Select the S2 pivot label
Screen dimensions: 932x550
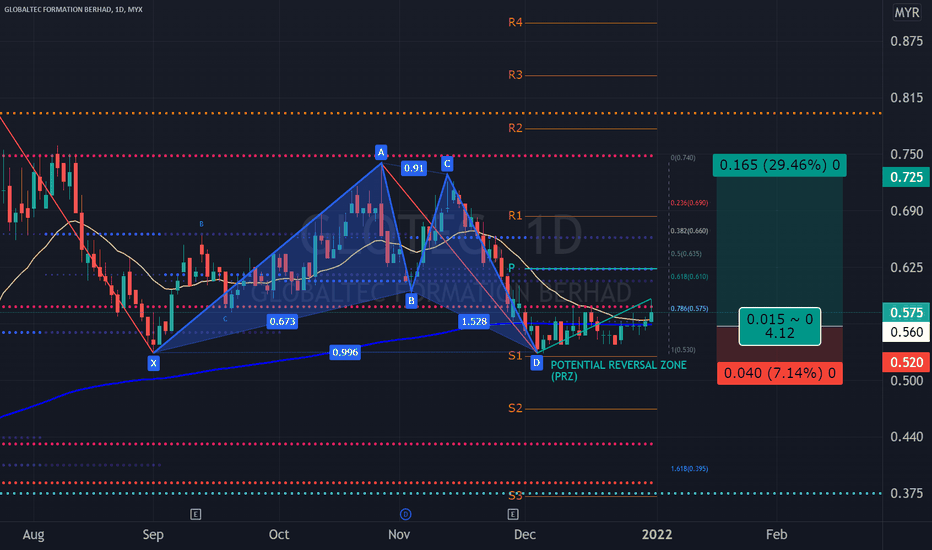click(x=515, y=408)
